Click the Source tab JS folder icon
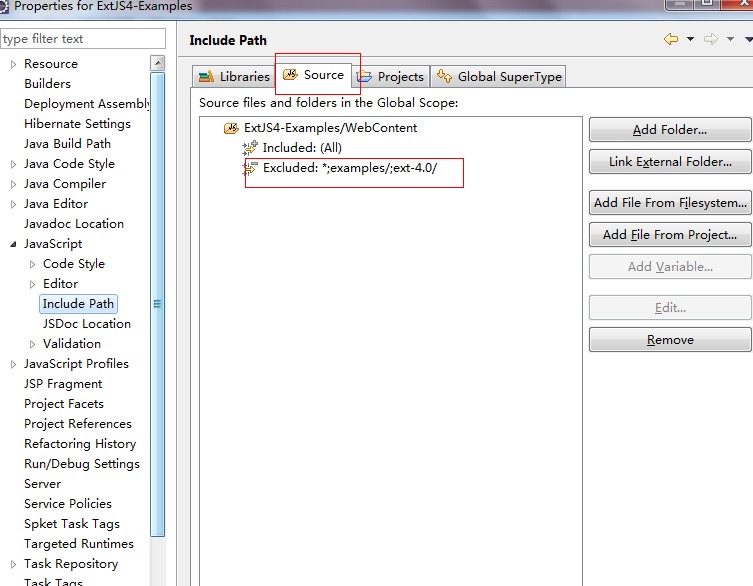 tap(290, 74)
